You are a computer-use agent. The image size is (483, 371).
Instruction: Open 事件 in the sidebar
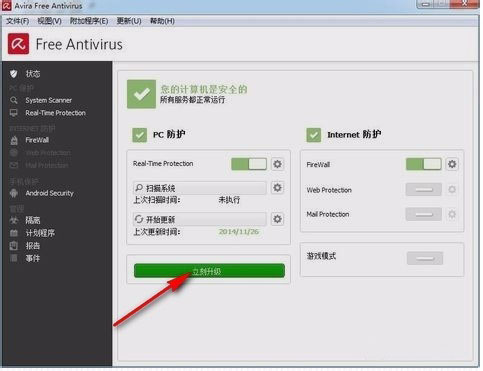pos(33,258)
